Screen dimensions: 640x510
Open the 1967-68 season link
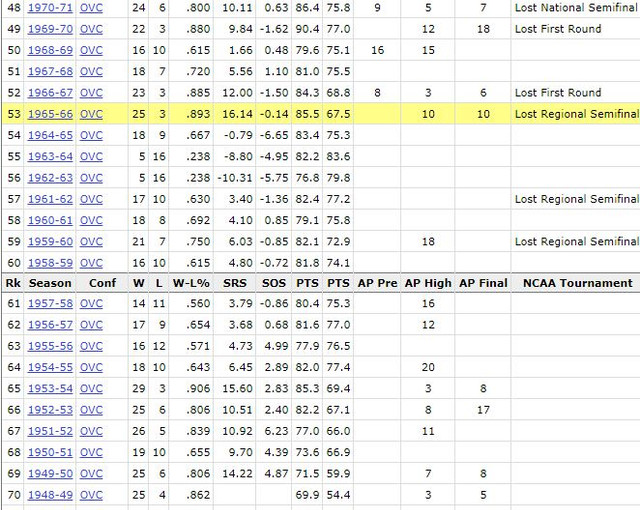click(x=50, y=71)
